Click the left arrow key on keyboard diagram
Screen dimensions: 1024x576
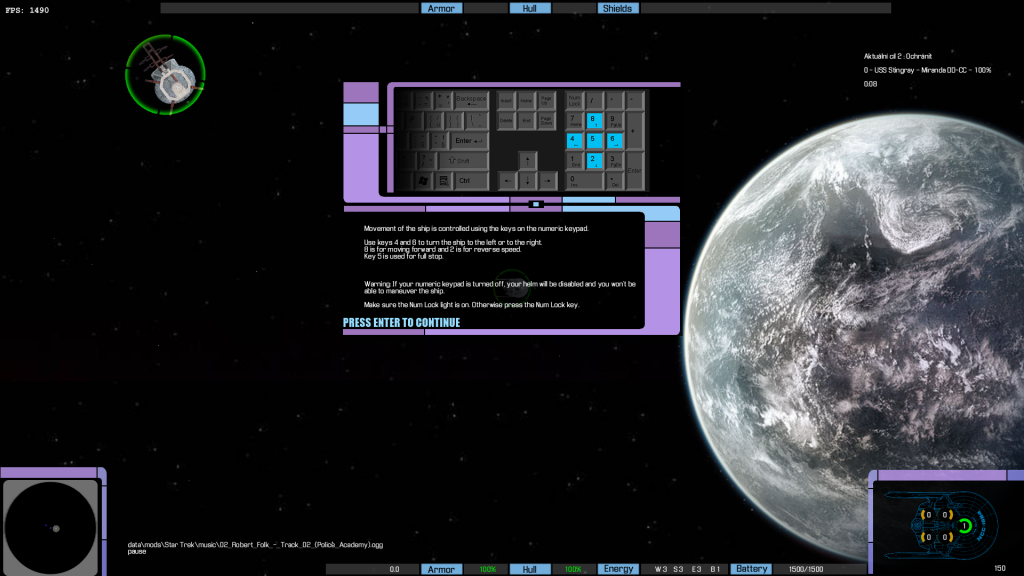(507, 180)
